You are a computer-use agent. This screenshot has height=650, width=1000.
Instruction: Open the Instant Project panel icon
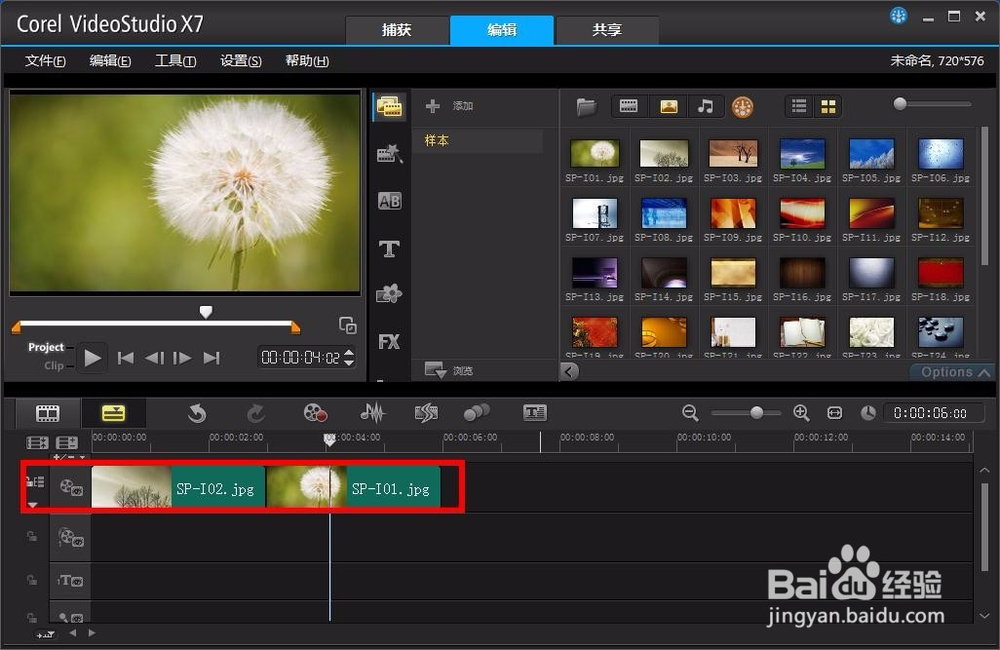tap(389, 154)
